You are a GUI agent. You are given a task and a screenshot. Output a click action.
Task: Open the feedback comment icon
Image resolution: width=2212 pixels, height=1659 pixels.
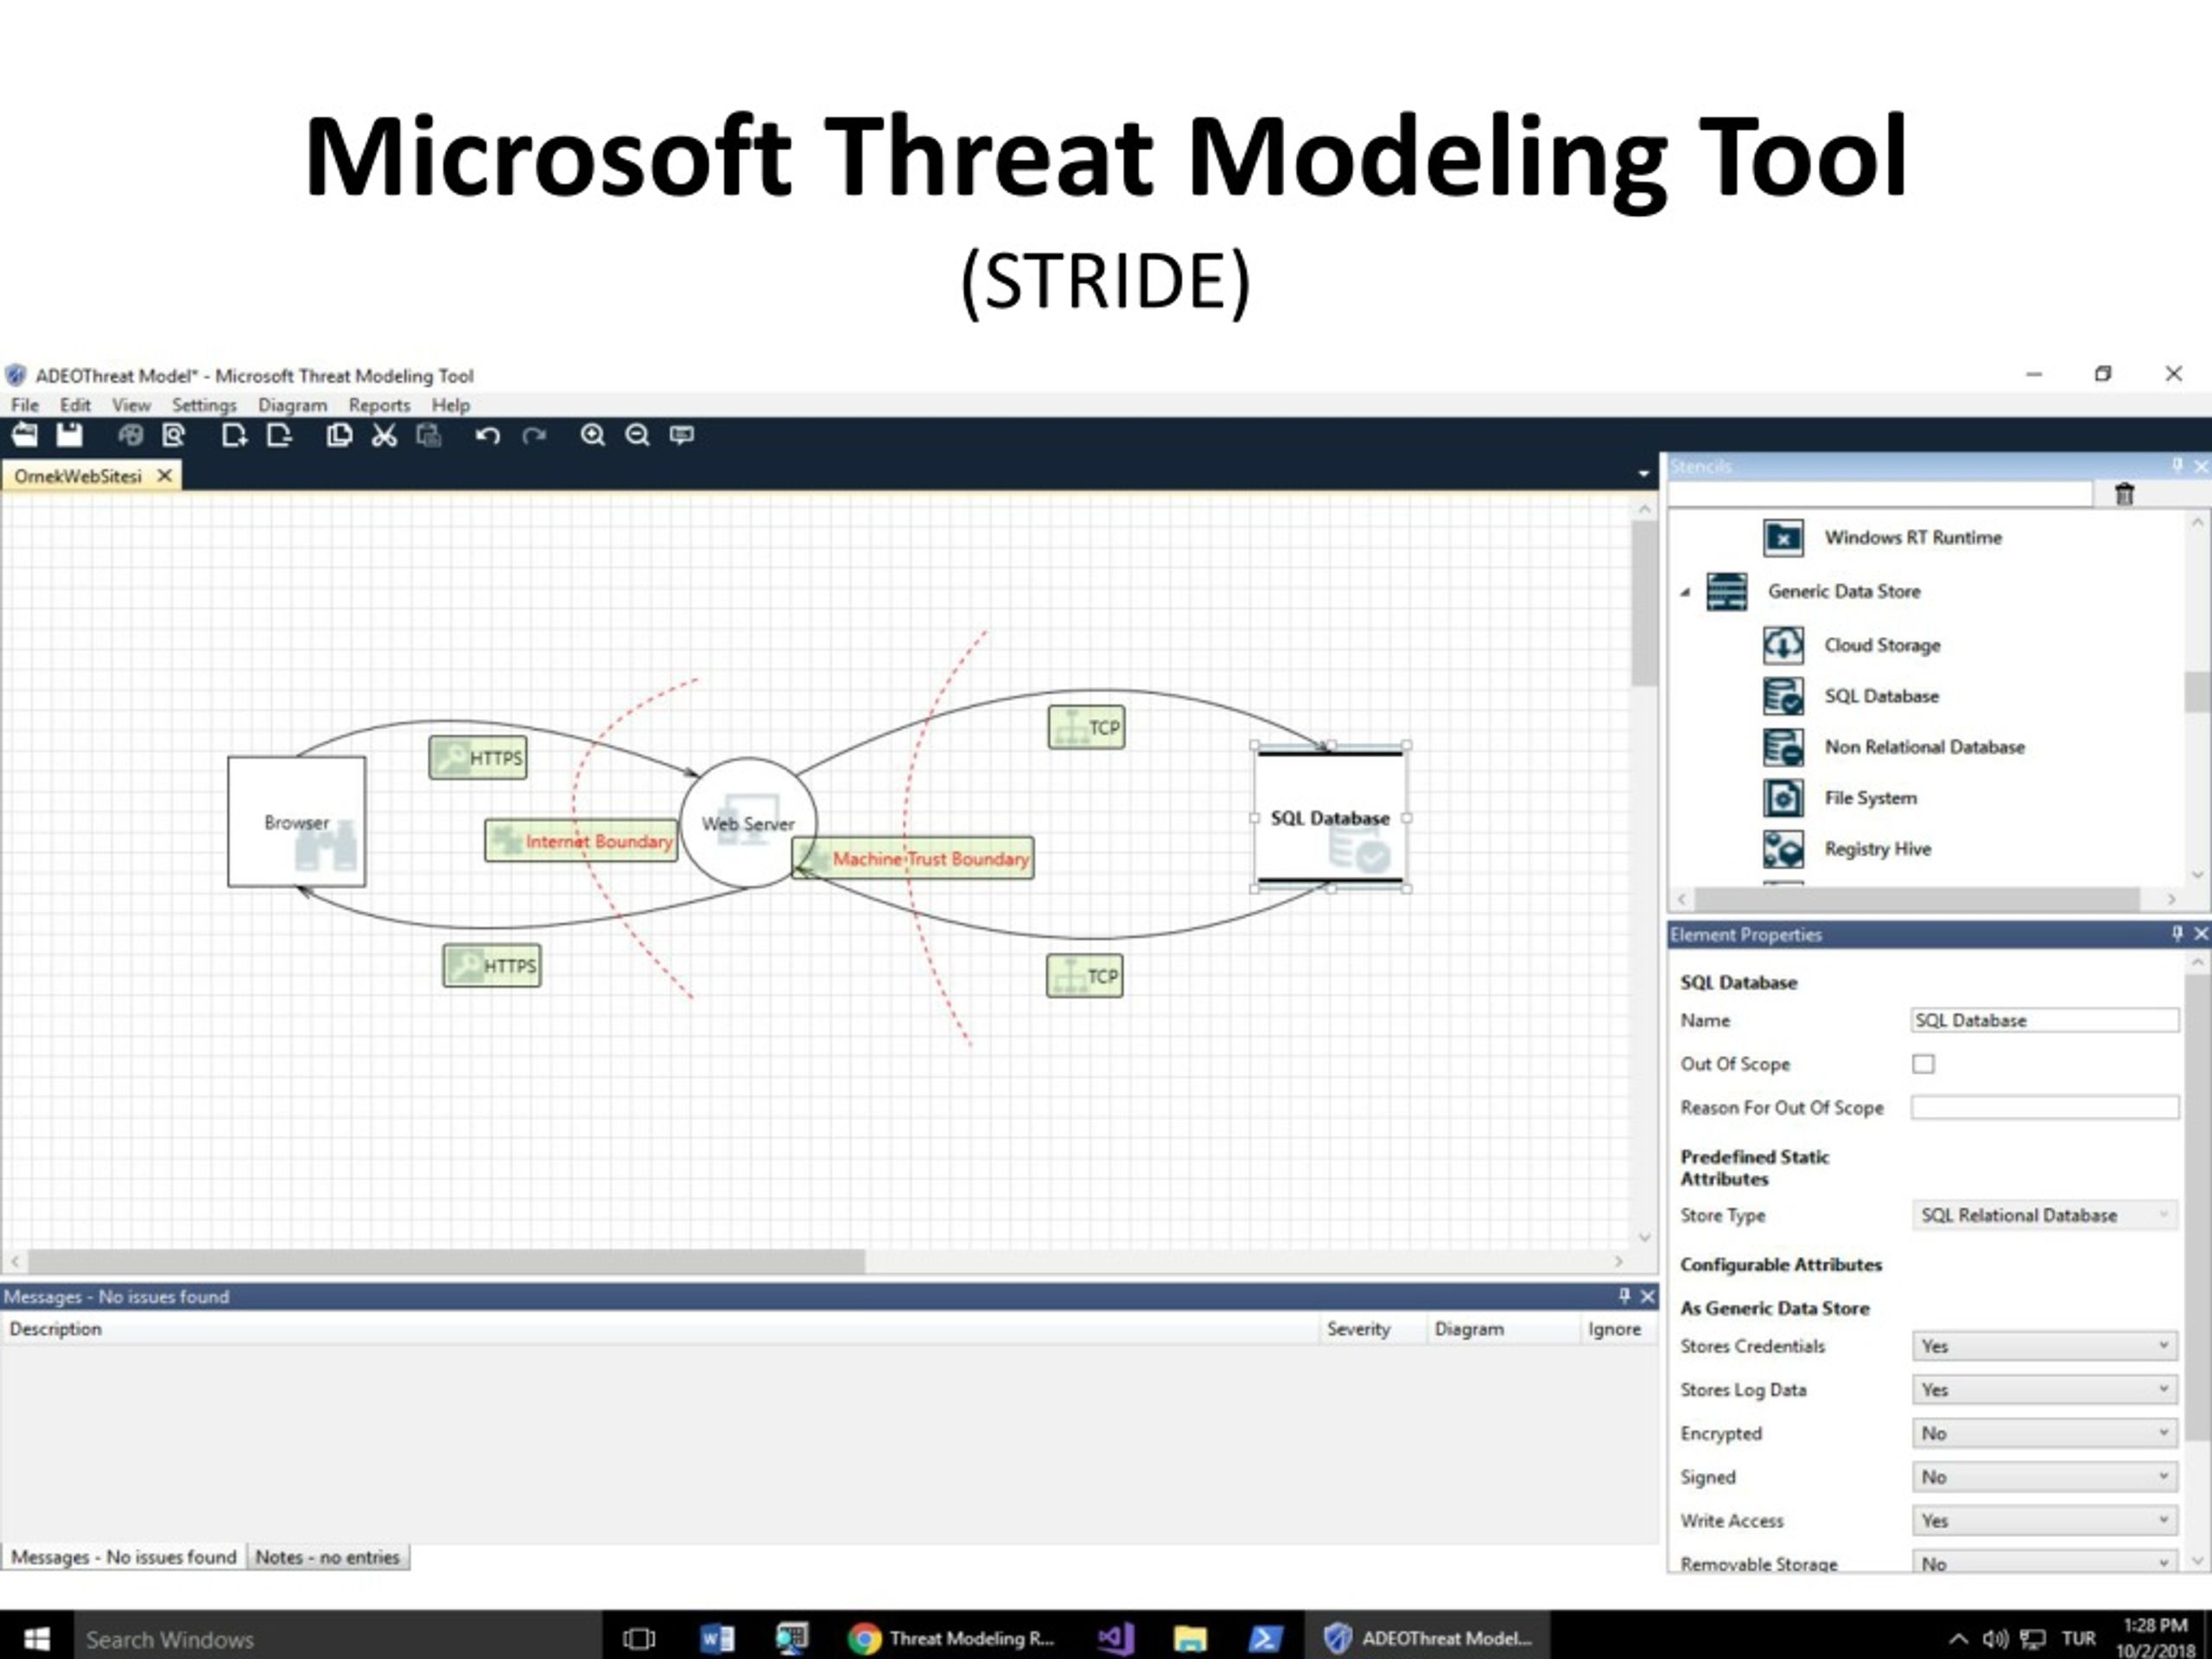(682, 435)
